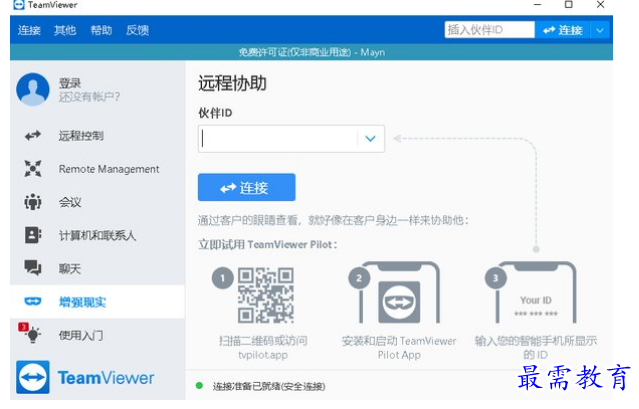The width and height of the screenshot is (639, 409).
Task: Click the tvpilot.app text
Action: pos(263,355)
